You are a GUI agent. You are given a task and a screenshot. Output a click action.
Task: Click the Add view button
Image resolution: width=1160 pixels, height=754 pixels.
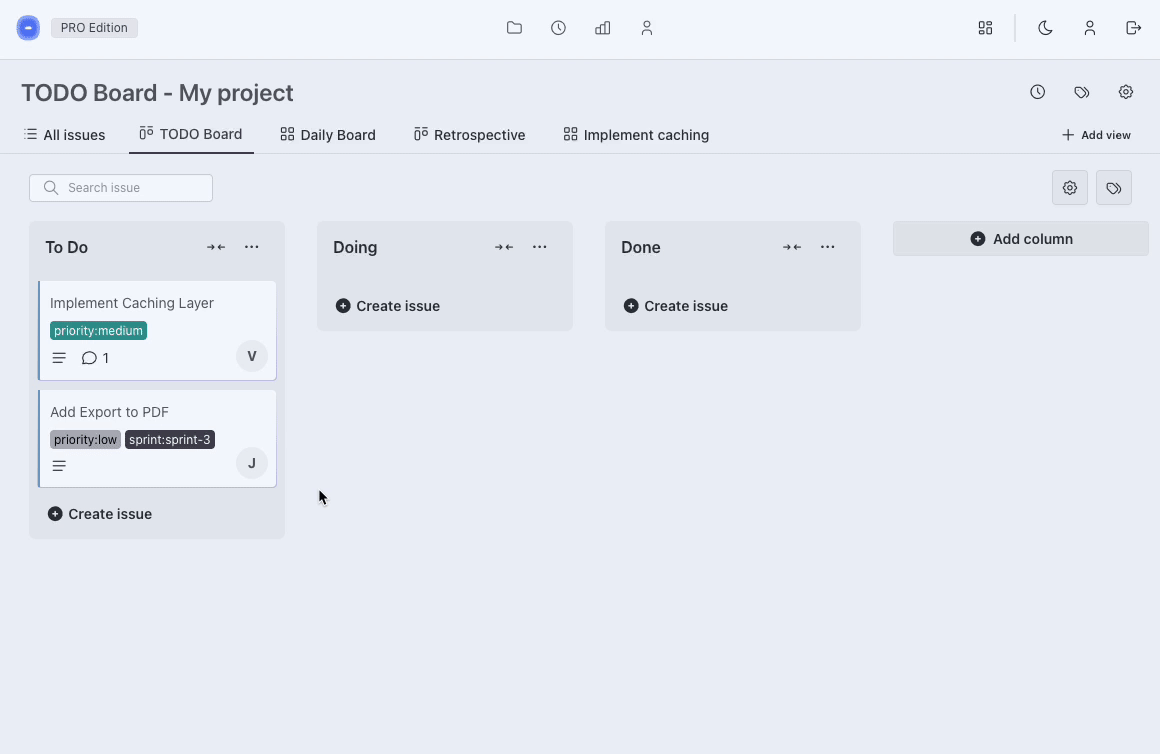click(1096, 135)
